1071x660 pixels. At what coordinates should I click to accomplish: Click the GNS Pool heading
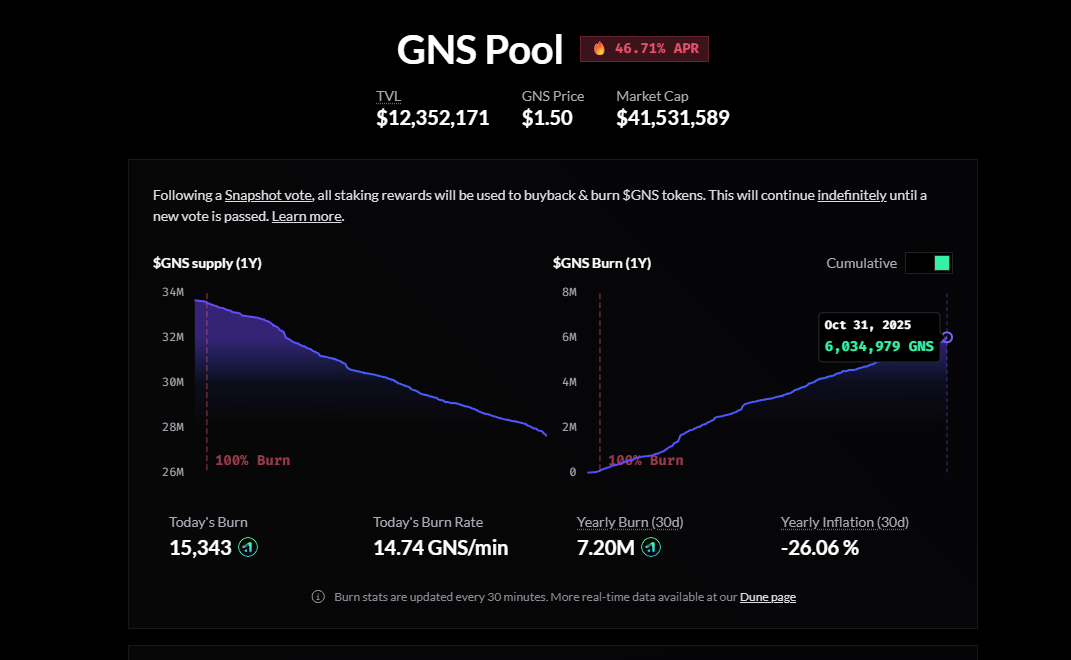[480, 49]
